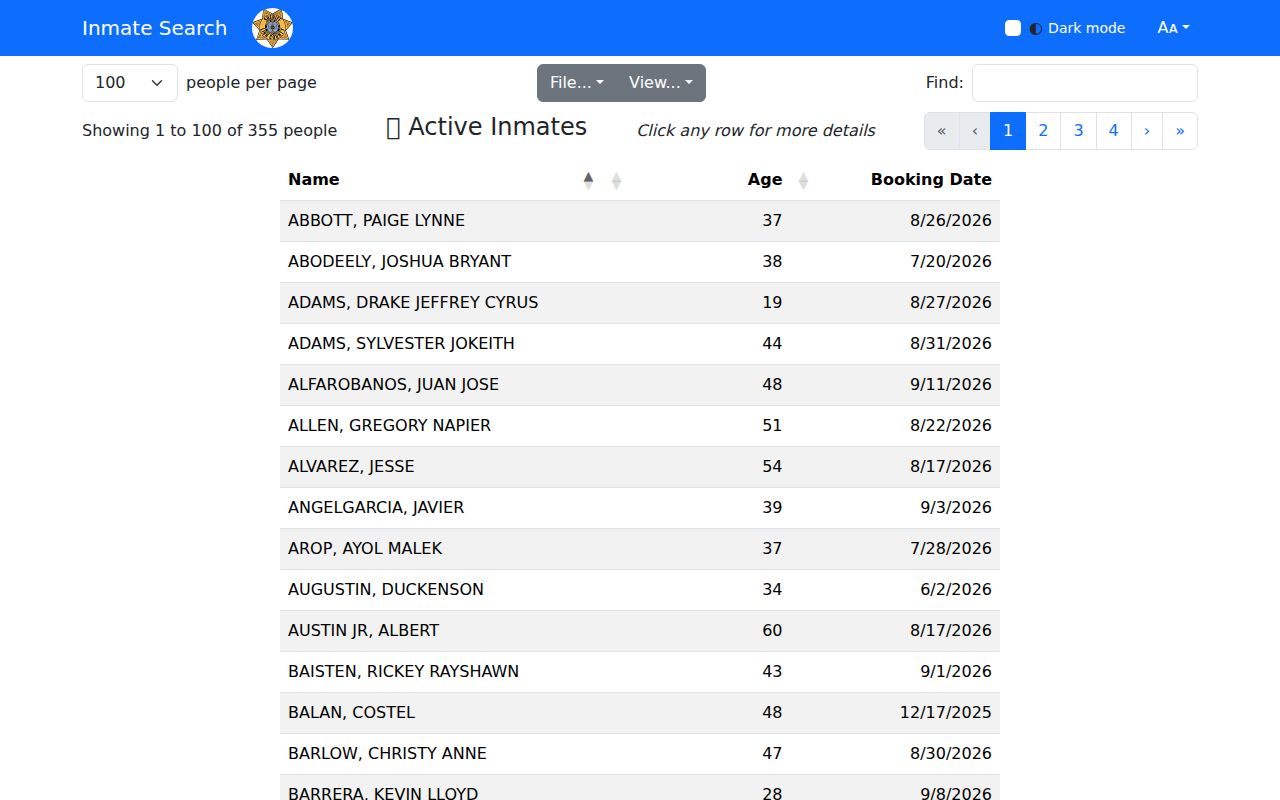Open the people per page selector
Screen dimensions: 1280x800
tap(130, 83)
